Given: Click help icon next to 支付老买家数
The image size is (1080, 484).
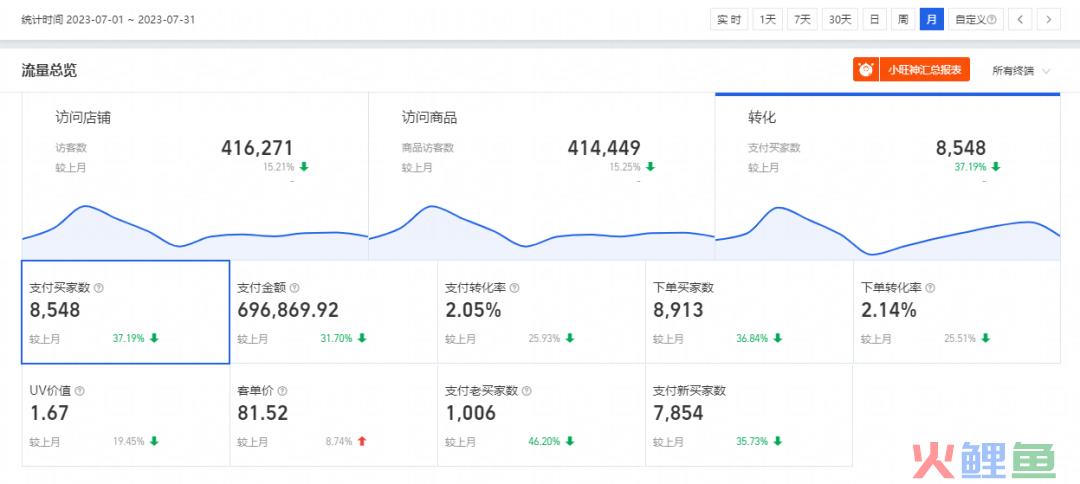Looking at the screenshot, I should click(527, 391).
